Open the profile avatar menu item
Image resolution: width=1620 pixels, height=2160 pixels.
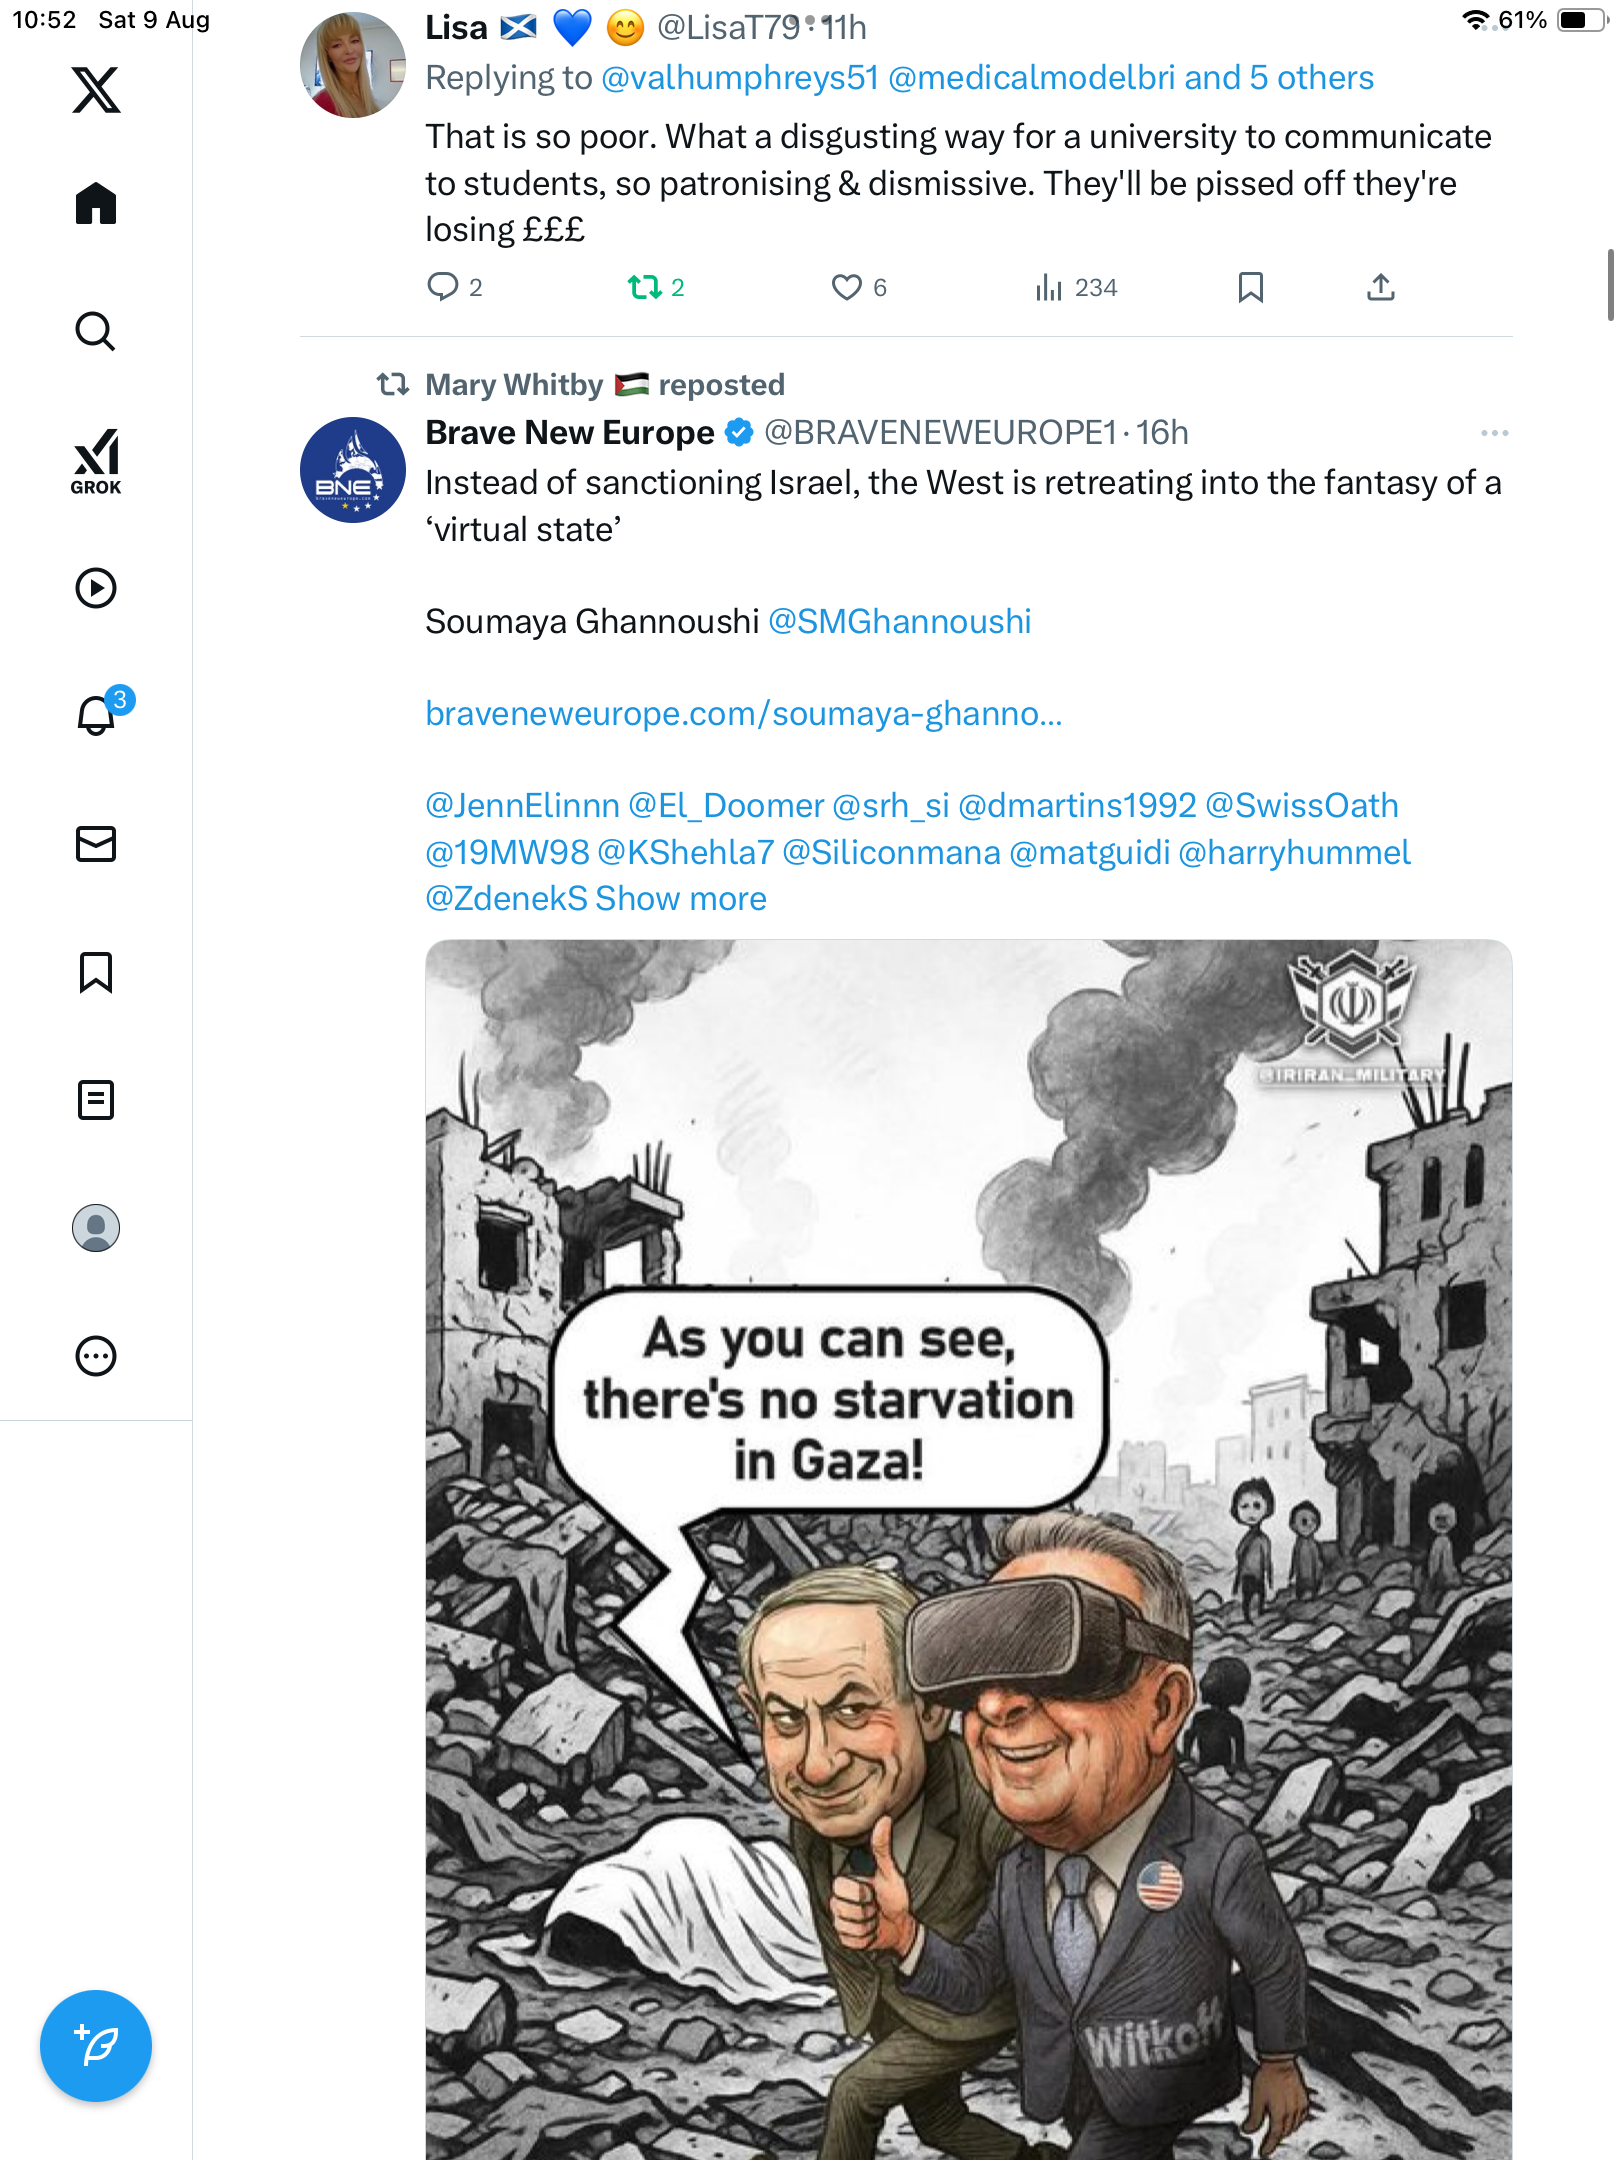pos(96,1228)
